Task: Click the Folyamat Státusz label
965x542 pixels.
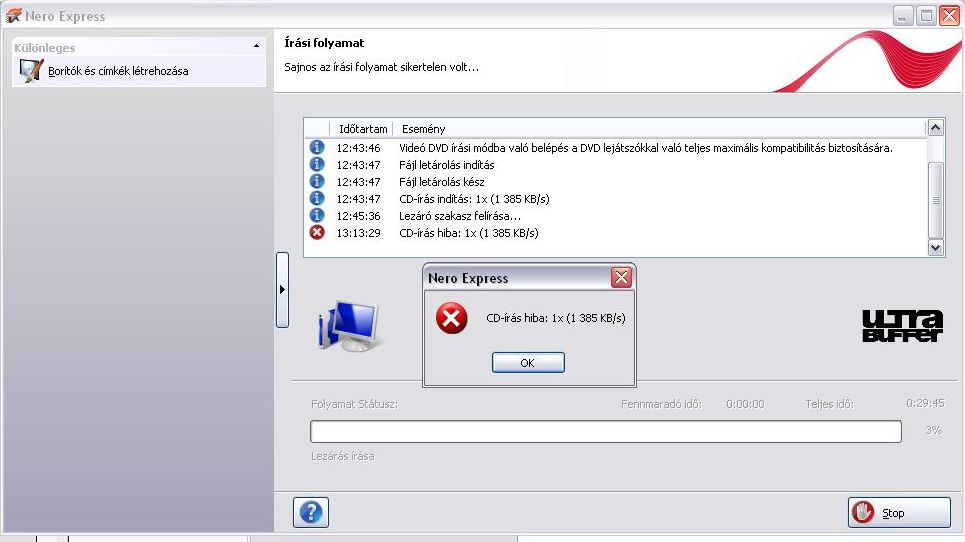Action: pyautogui.click(x=354, y=404)
